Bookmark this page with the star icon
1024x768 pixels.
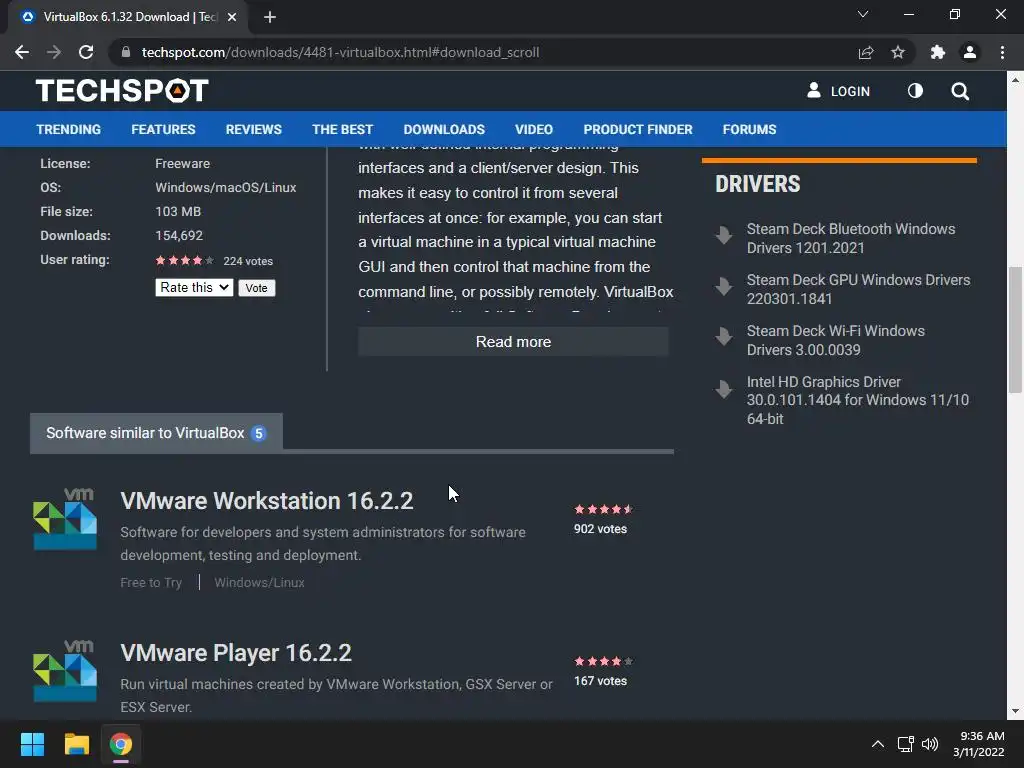click(x=898, y=52)
